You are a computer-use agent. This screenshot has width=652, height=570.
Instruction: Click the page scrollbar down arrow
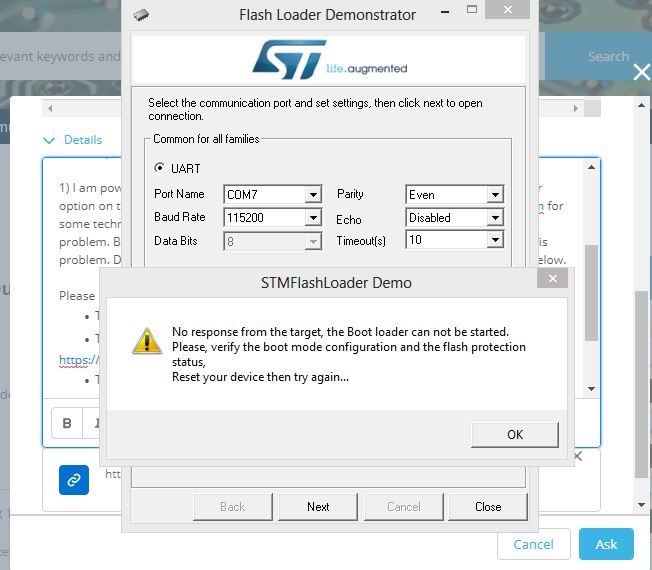point(642,505)
